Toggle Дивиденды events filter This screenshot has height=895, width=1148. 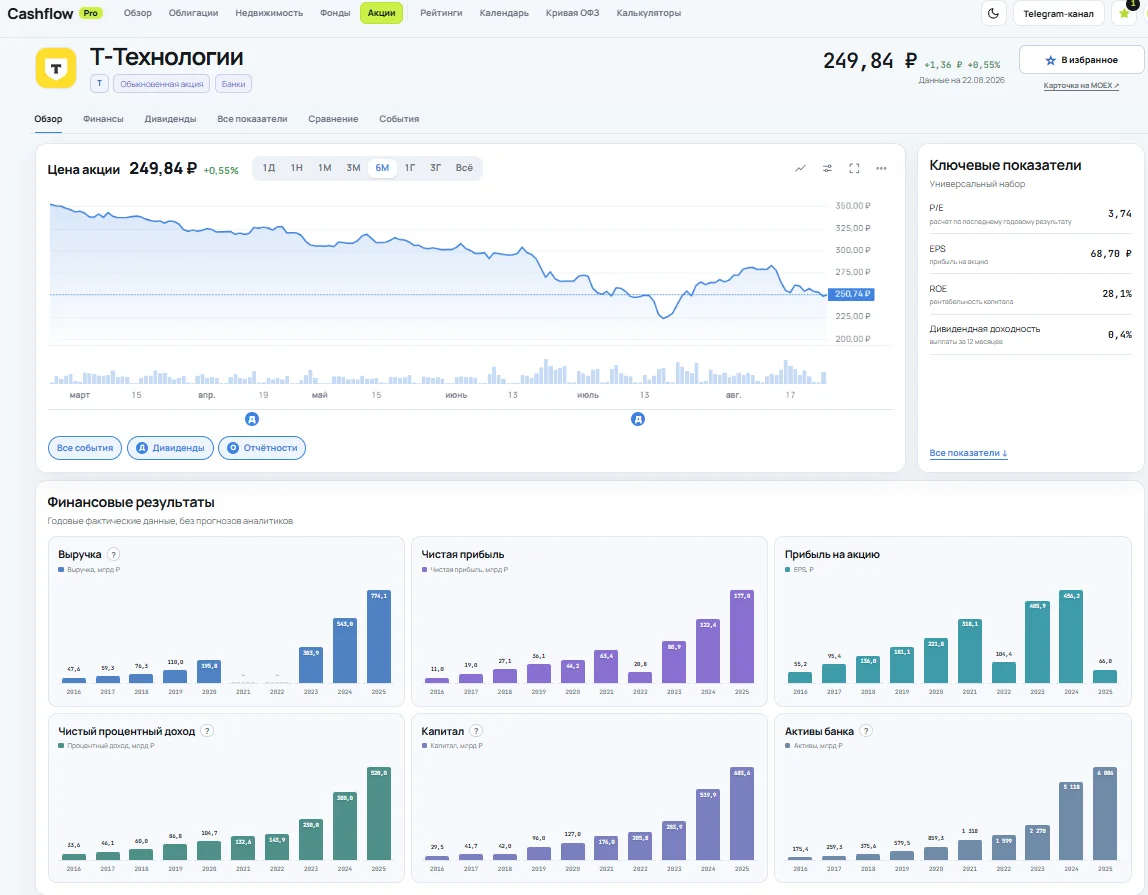click(x=171, y=448)
